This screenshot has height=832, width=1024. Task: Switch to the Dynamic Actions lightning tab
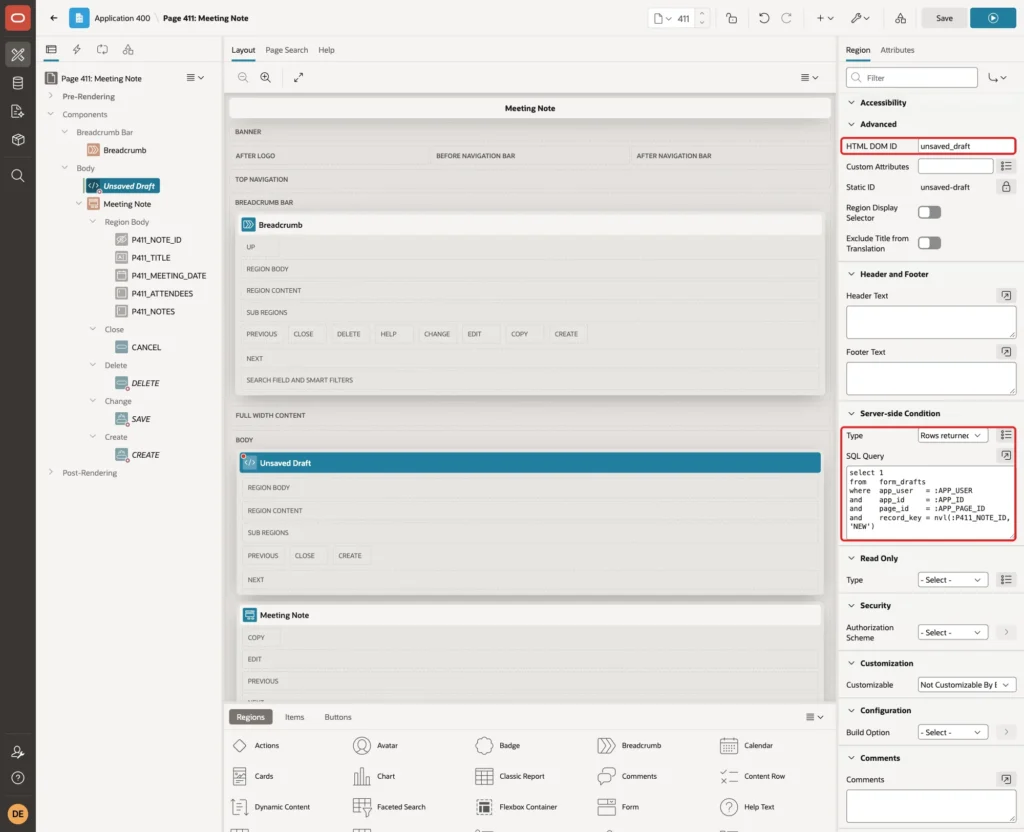[76, 50]
